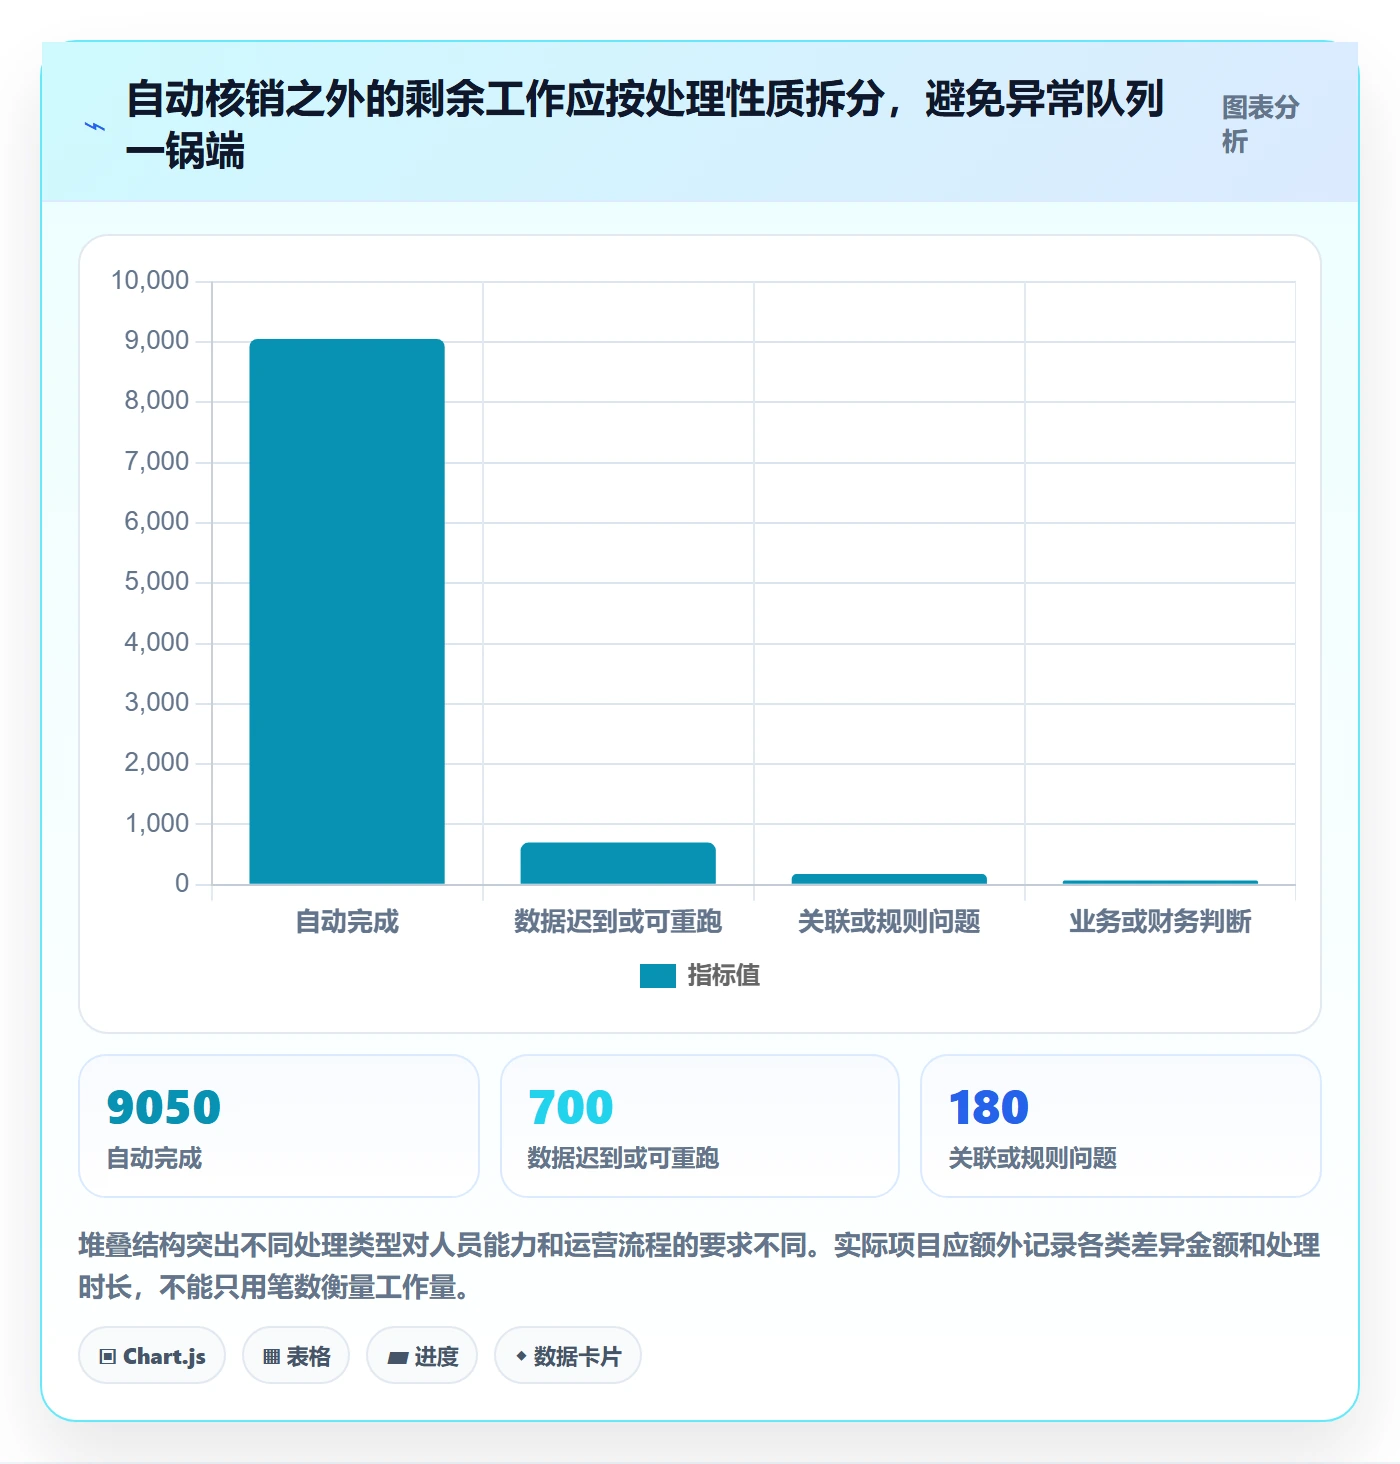Click the 5,000 y-axis tick label
The height and width of the screenshot is (1464, 1400).
tap(156, 582)
